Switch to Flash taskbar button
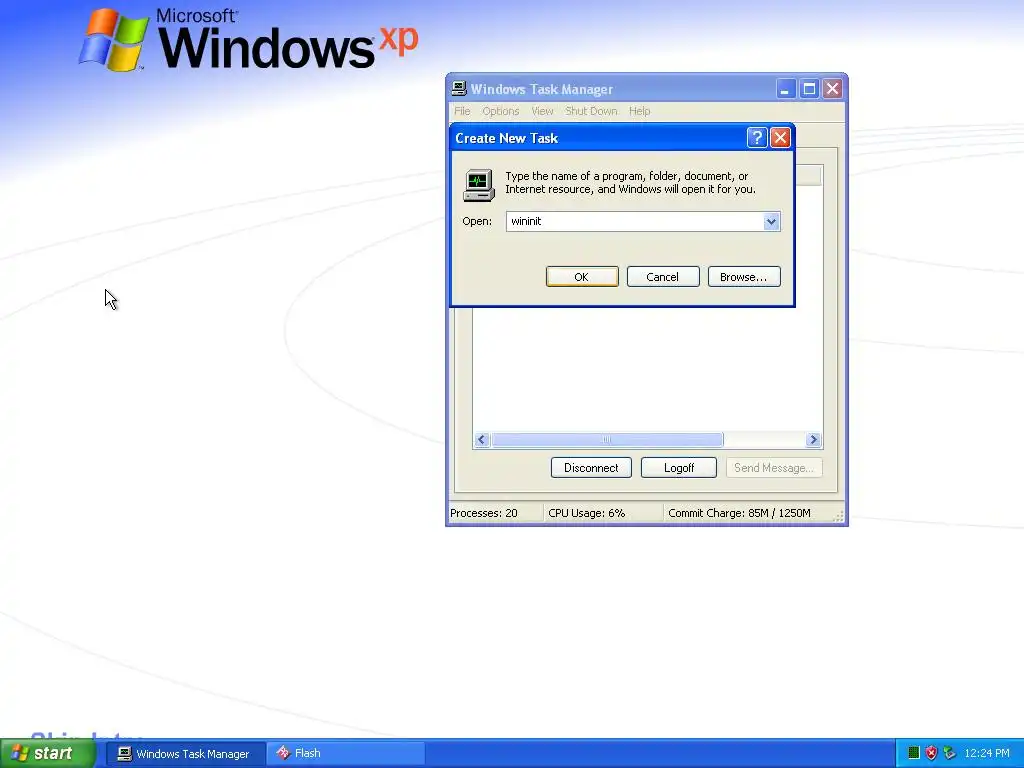The width and height of the screenshot is (1024, 768). coord(344,754)
